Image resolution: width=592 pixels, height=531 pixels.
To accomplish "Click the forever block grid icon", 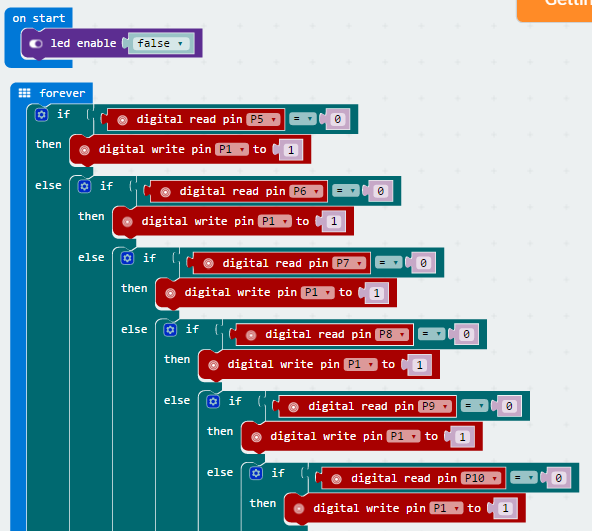I will pyautogui.click(x=25, y=93).
